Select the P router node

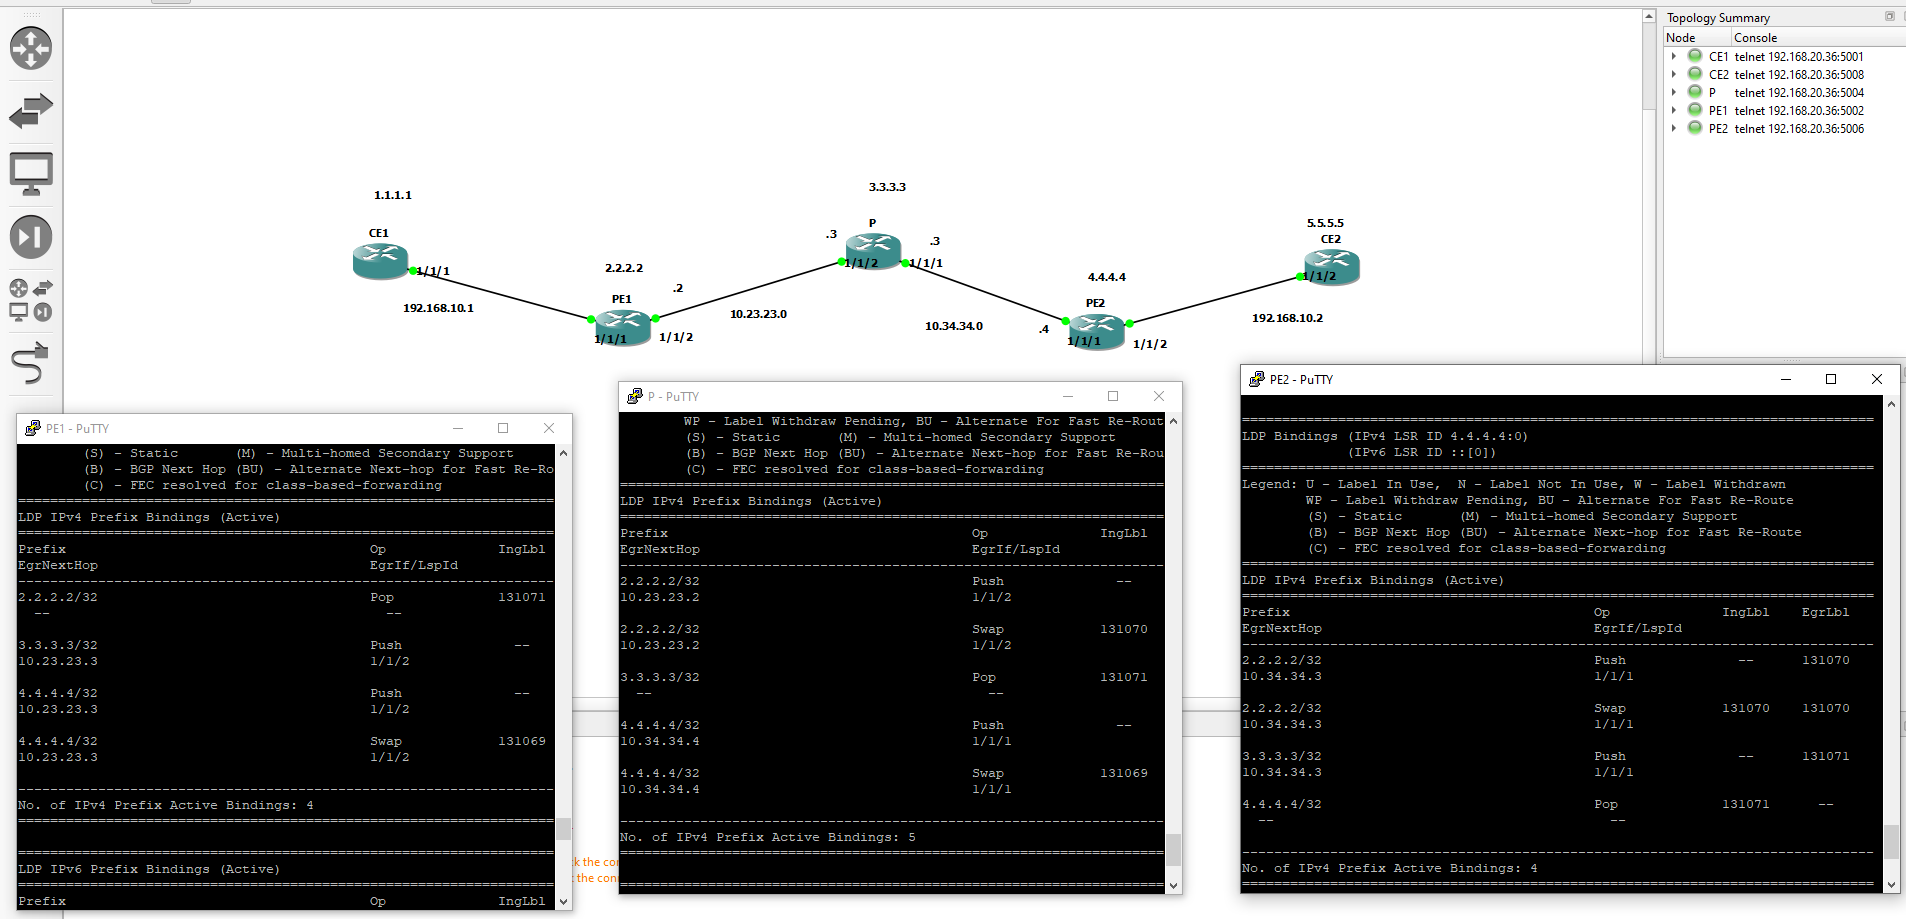click(x=873, y=250)
